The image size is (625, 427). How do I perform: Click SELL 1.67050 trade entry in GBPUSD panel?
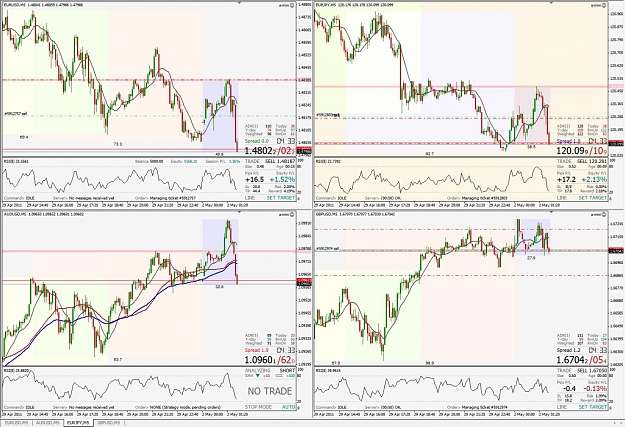click(592, 370)
